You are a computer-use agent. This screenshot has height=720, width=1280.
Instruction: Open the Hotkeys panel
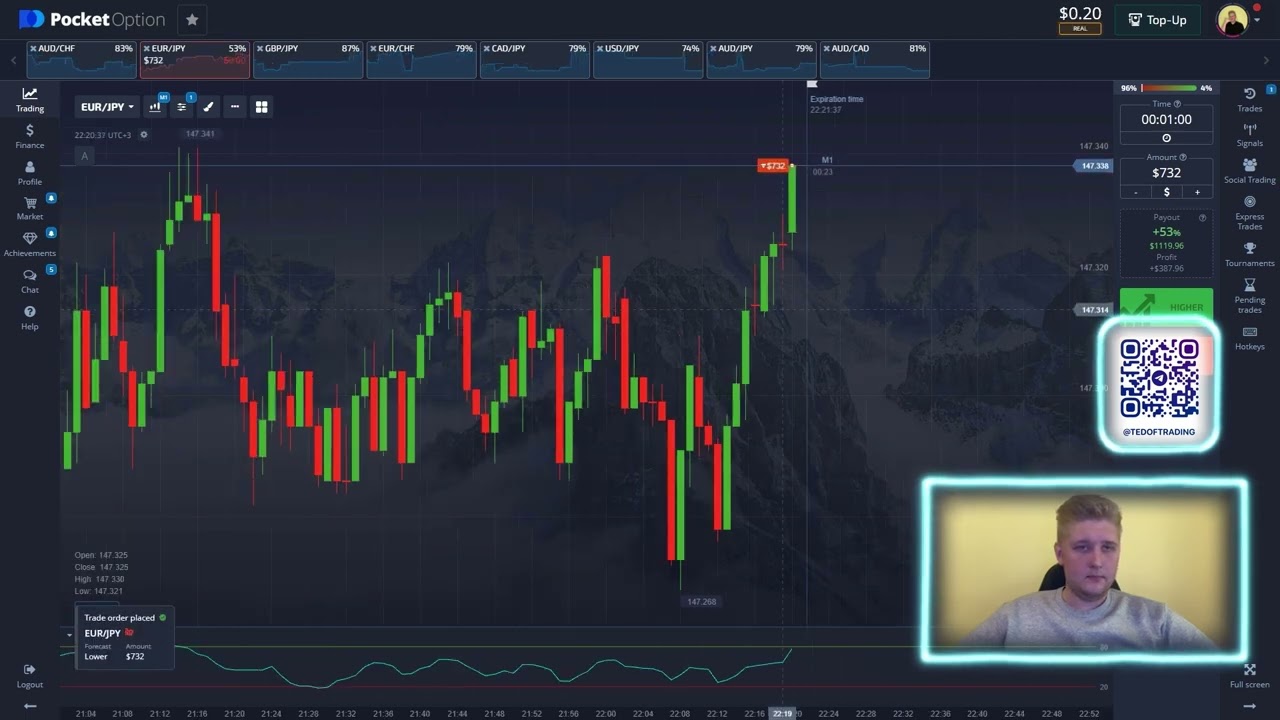[1249, 338]
